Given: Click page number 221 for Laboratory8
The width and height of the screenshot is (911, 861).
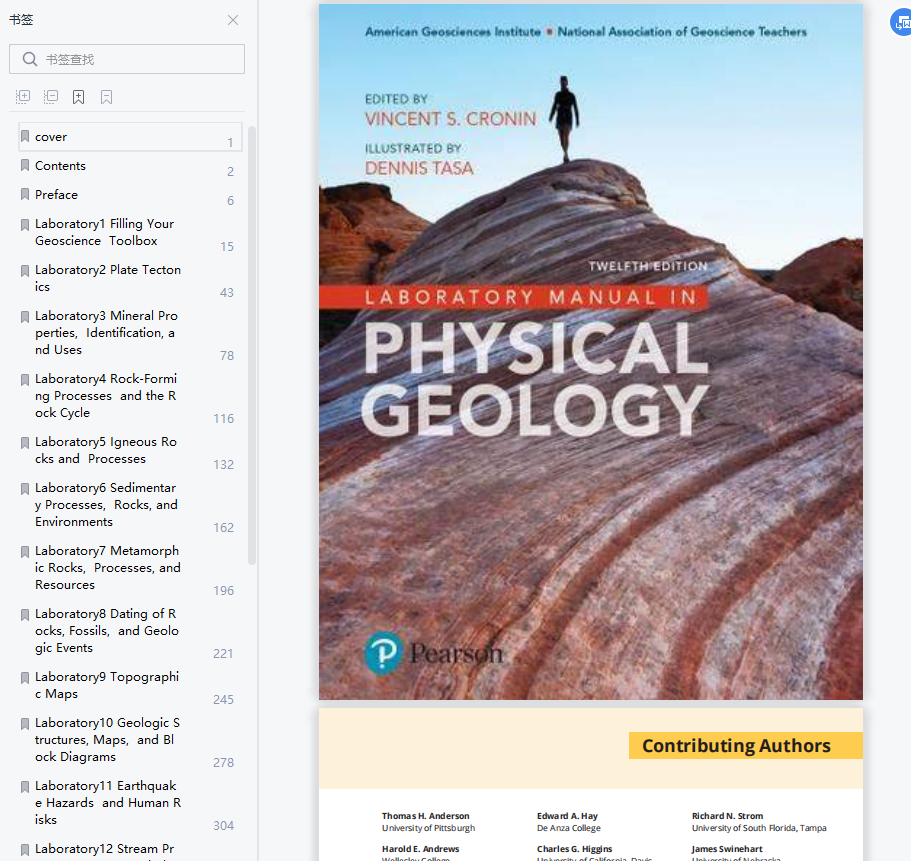Looking at the screenshot, I should point(224,654).
